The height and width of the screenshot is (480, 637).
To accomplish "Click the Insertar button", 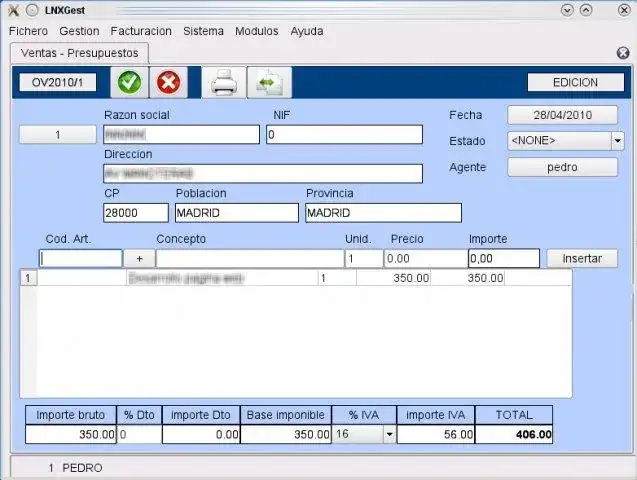I will click(582, 259).
